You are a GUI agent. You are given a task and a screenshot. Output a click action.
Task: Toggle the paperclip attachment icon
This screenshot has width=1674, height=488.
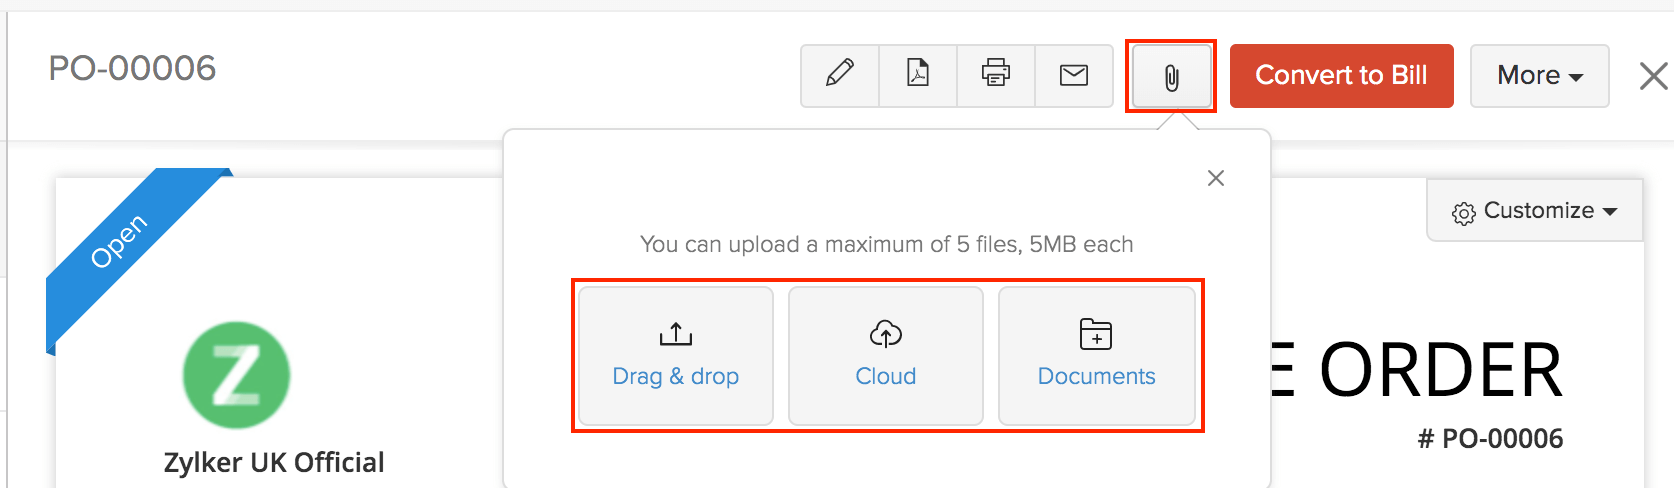pyautogui.click(x=1171, y=77)
